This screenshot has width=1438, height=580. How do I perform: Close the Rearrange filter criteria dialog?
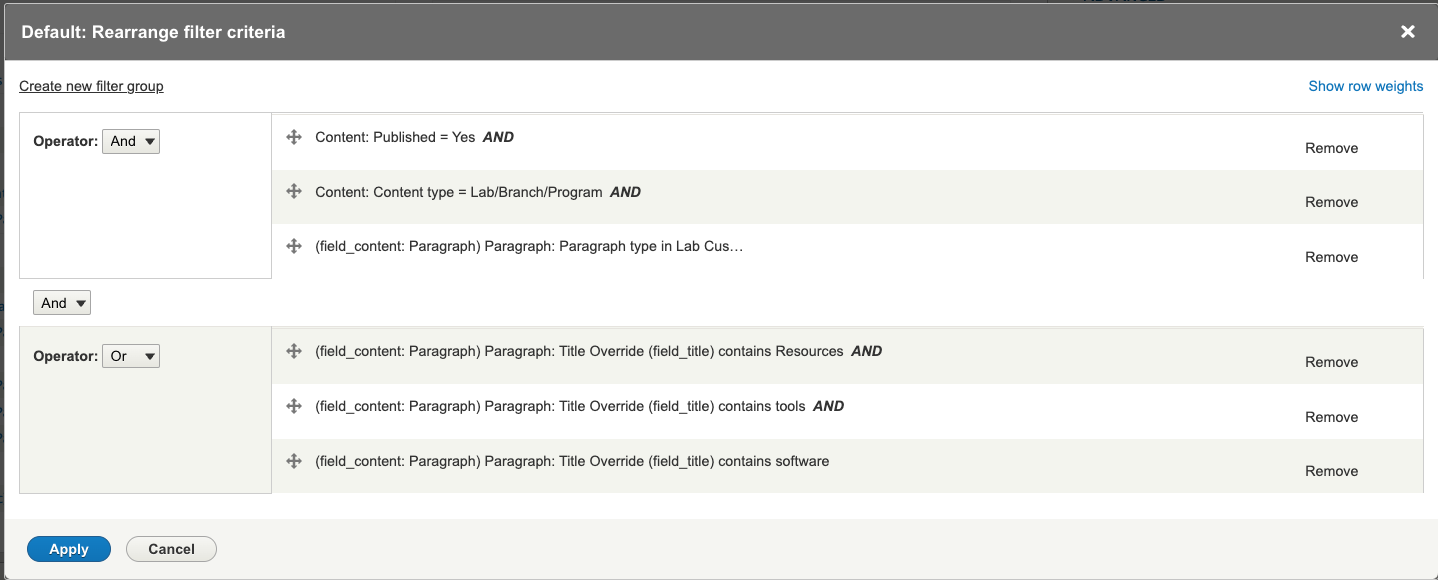click(x=1408, y=32)
